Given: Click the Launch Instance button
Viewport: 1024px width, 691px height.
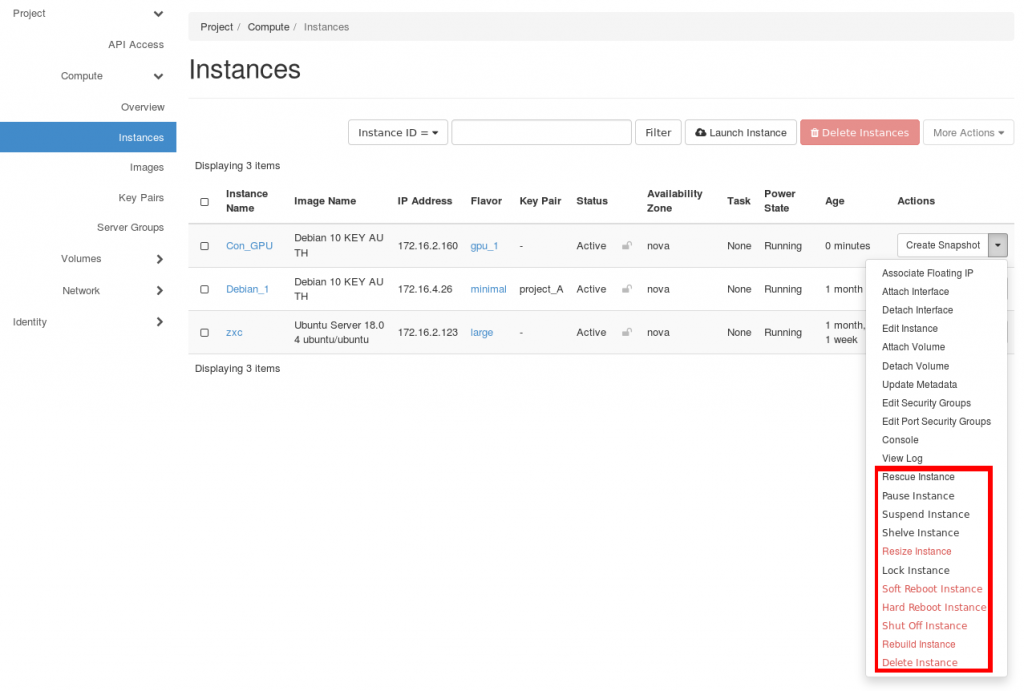Looking at the screenshot, I should click(x=740, y=133).
